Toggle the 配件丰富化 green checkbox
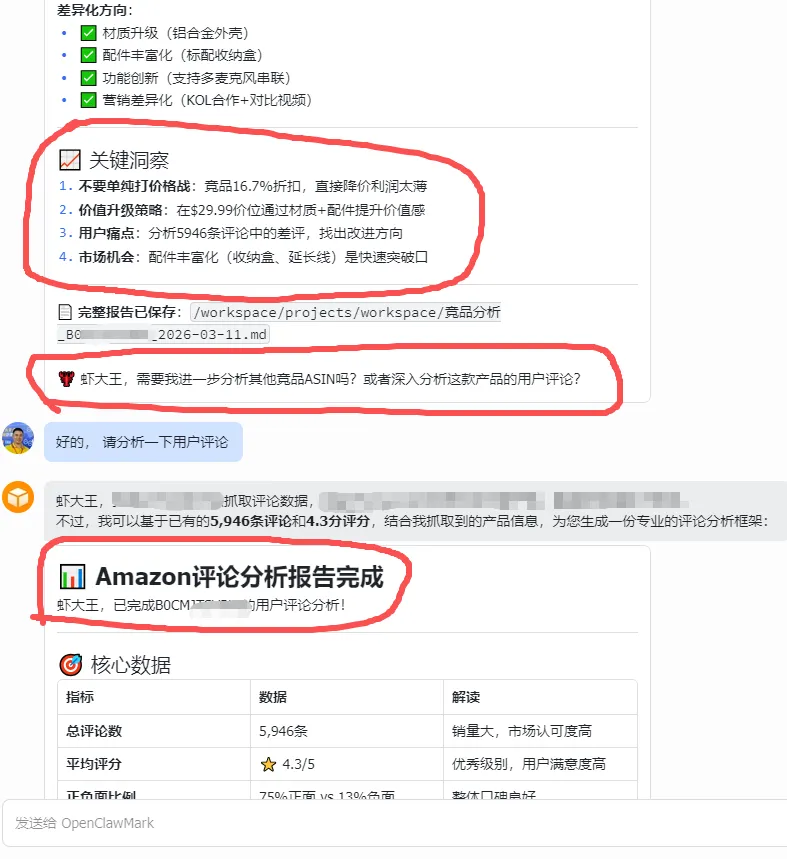787x859 pixels. point(88,55)
